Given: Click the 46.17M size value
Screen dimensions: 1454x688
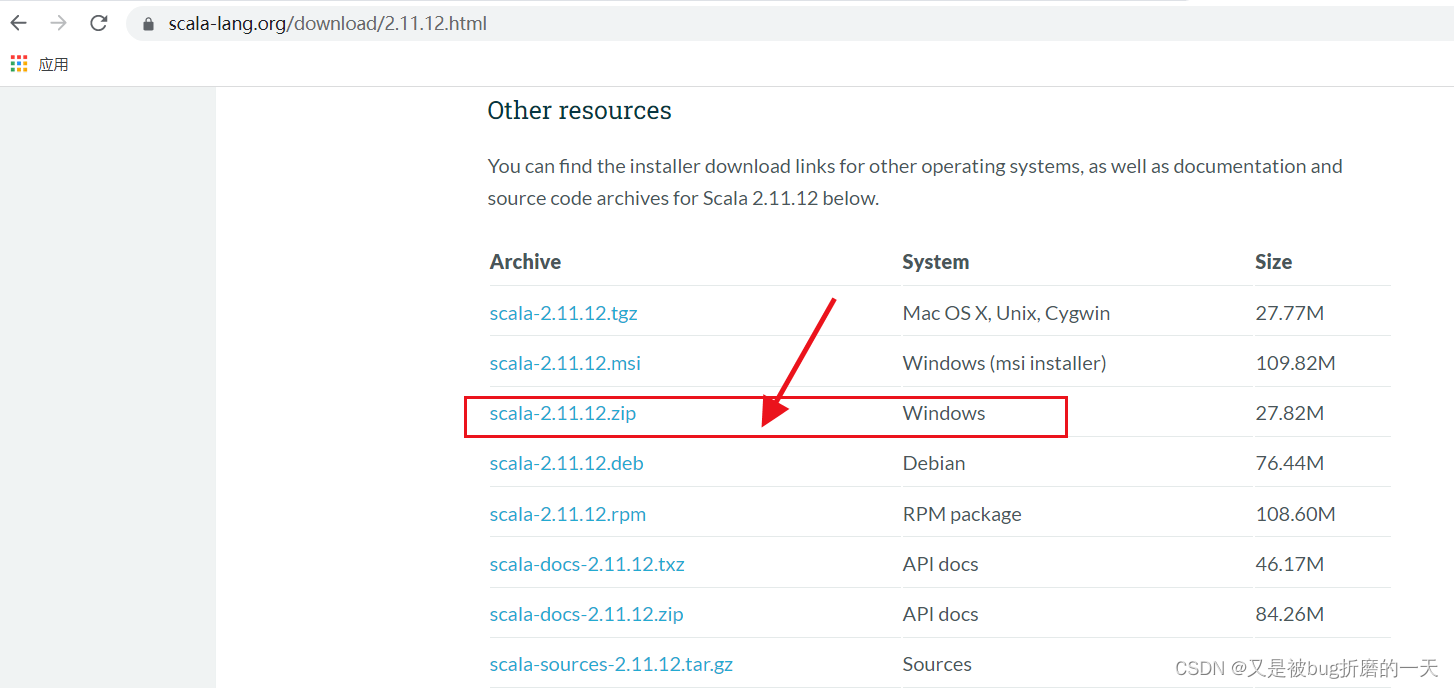Looking at the screenshot, I should click(1289, 564).
